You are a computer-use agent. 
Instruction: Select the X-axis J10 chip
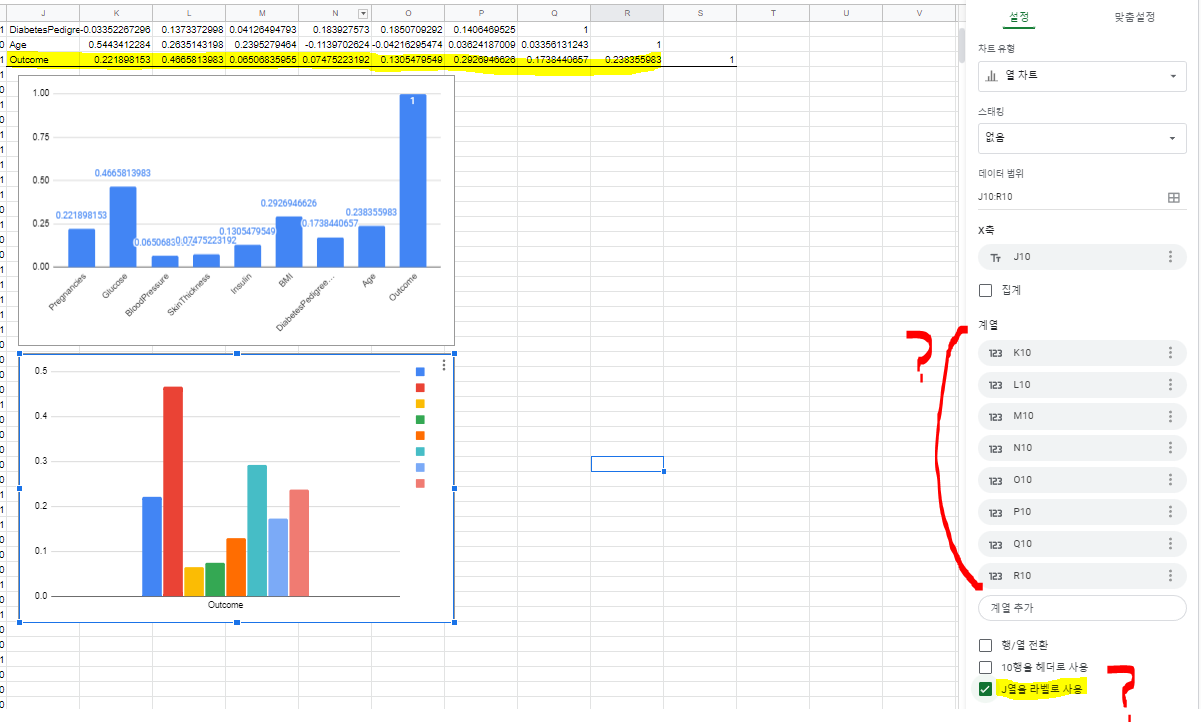pyautogui.click(x=1082, y=258)
